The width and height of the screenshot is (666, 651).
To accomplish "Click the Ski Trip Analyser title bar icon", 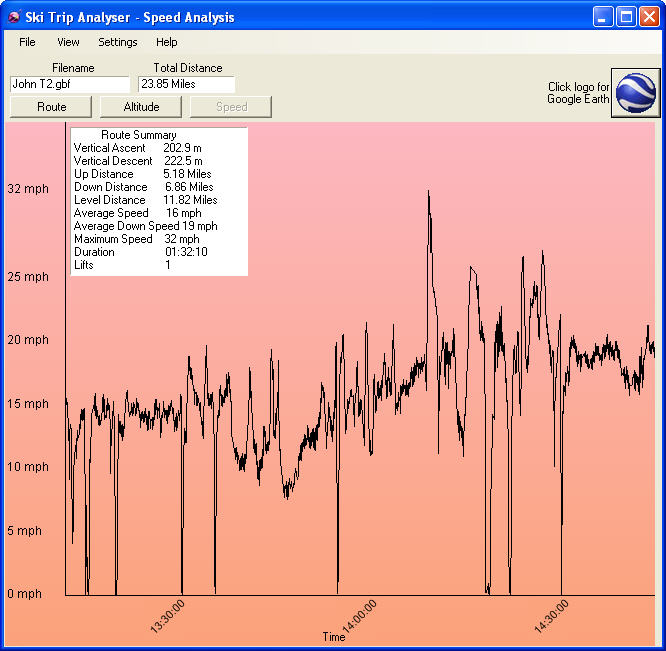I will (15, 17).
